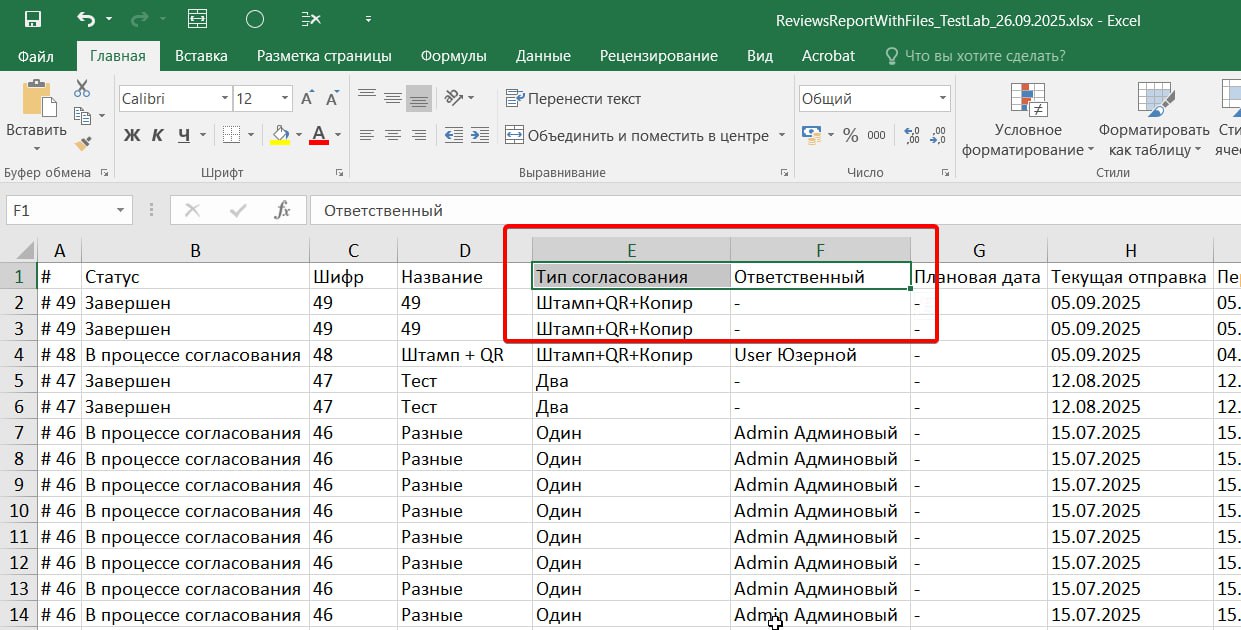This screenshot has width=1241, height=630.
Task: Copy selection with the copy icon
Action: tap(82, 116)
